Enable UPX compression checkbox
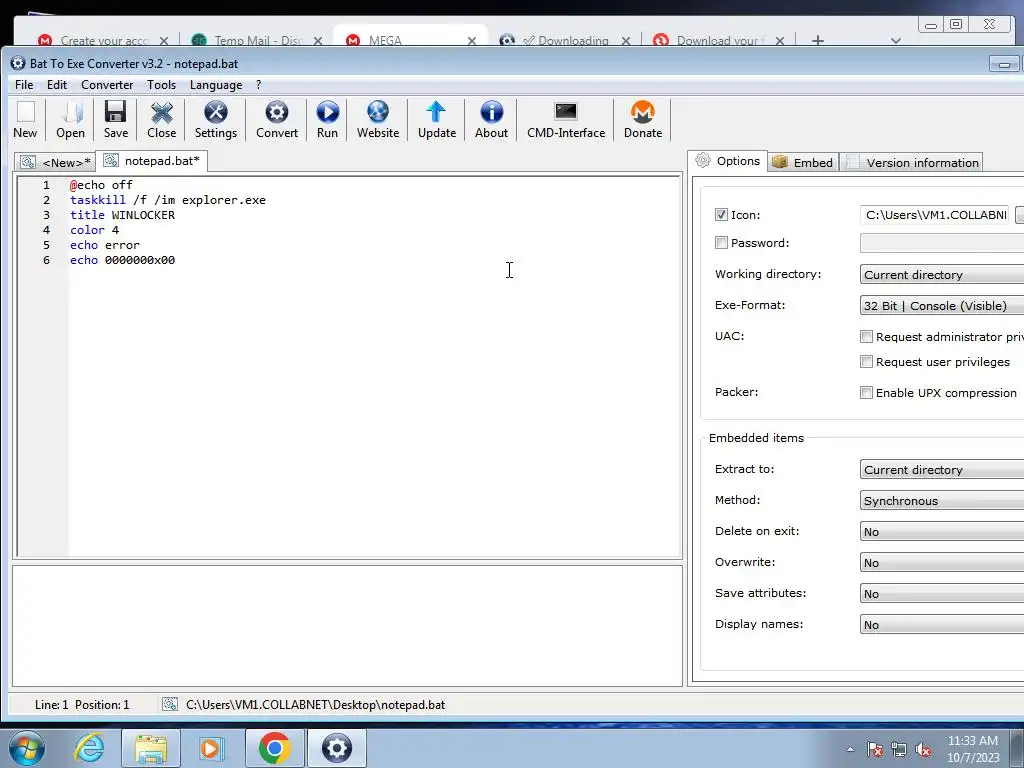Screen dimensions: 1024x768 [867, 392]
